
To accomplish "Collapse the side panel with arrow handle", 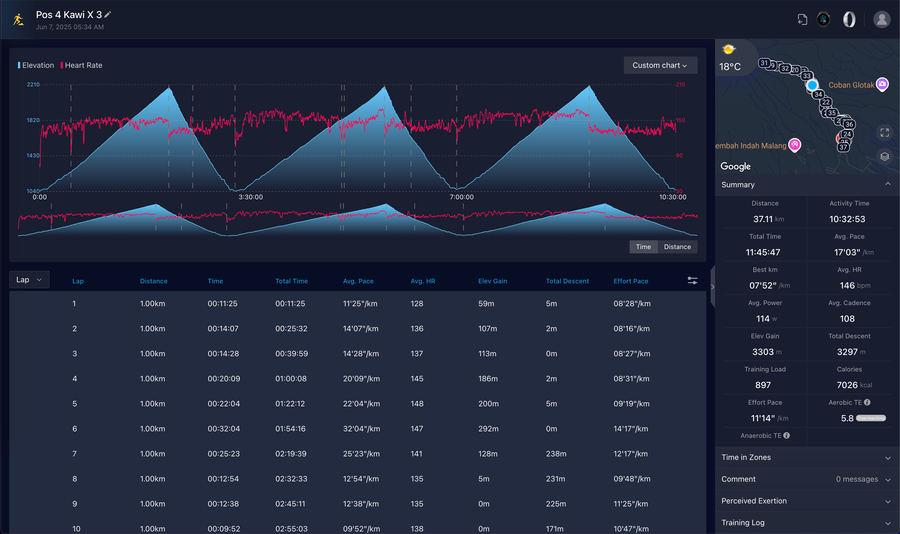I will click(712, 286).
